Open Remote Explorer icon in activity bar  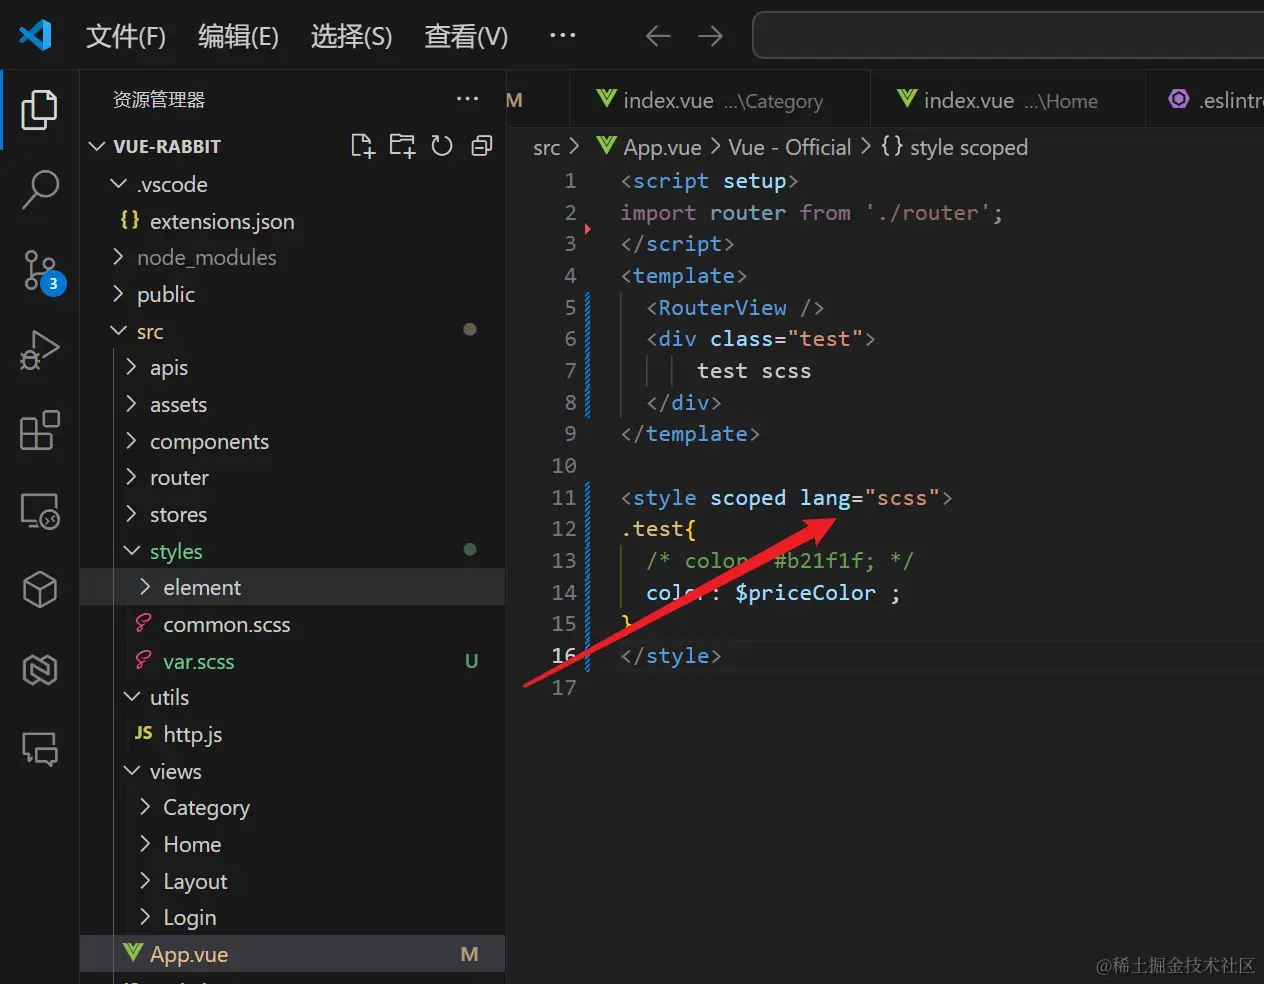(39, 511)
